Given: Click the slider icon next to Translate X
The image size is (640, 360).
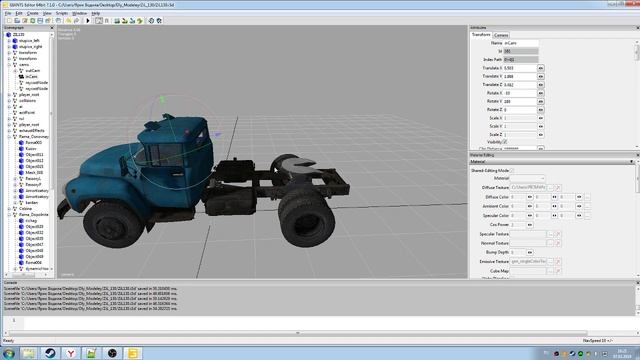Looking at the screenshot, I should tap(541, 68).
